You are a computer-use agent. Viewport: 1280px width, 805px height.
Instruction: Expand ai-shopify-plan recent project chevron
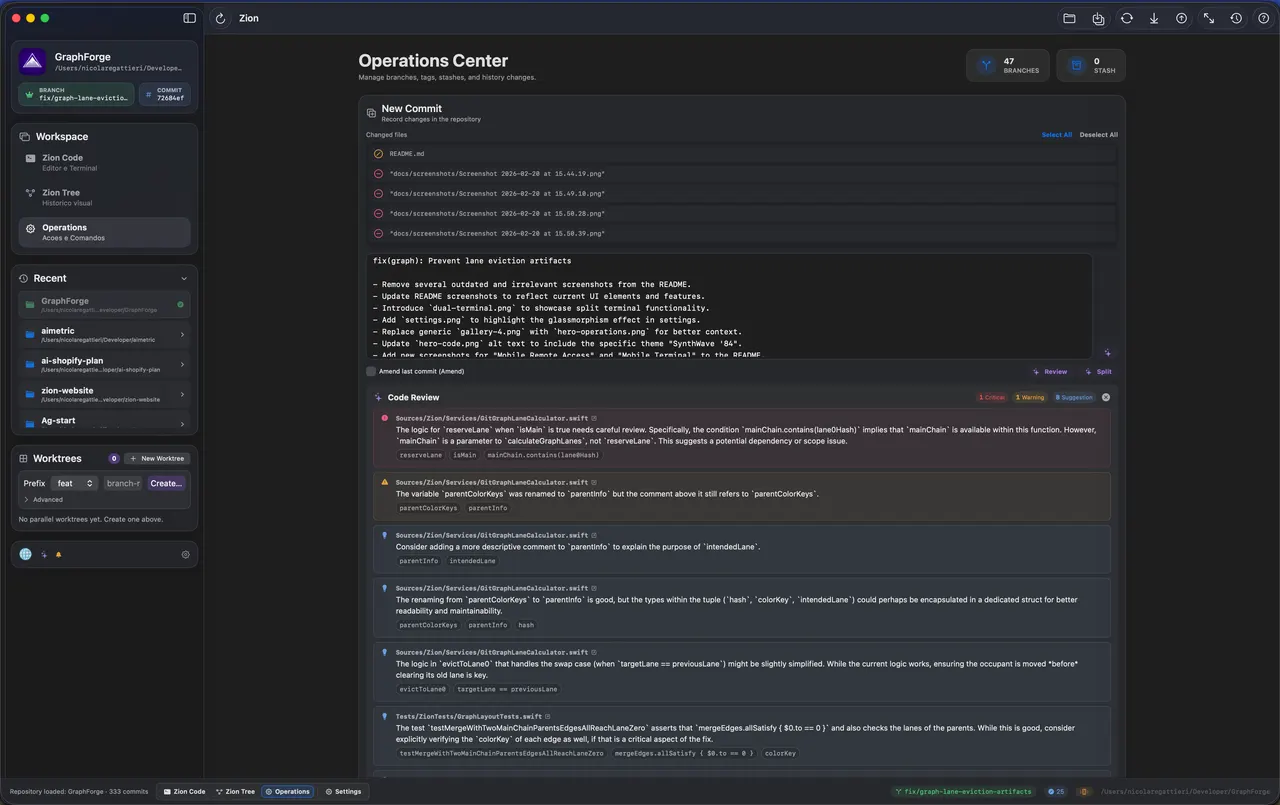tap(182, 365)
